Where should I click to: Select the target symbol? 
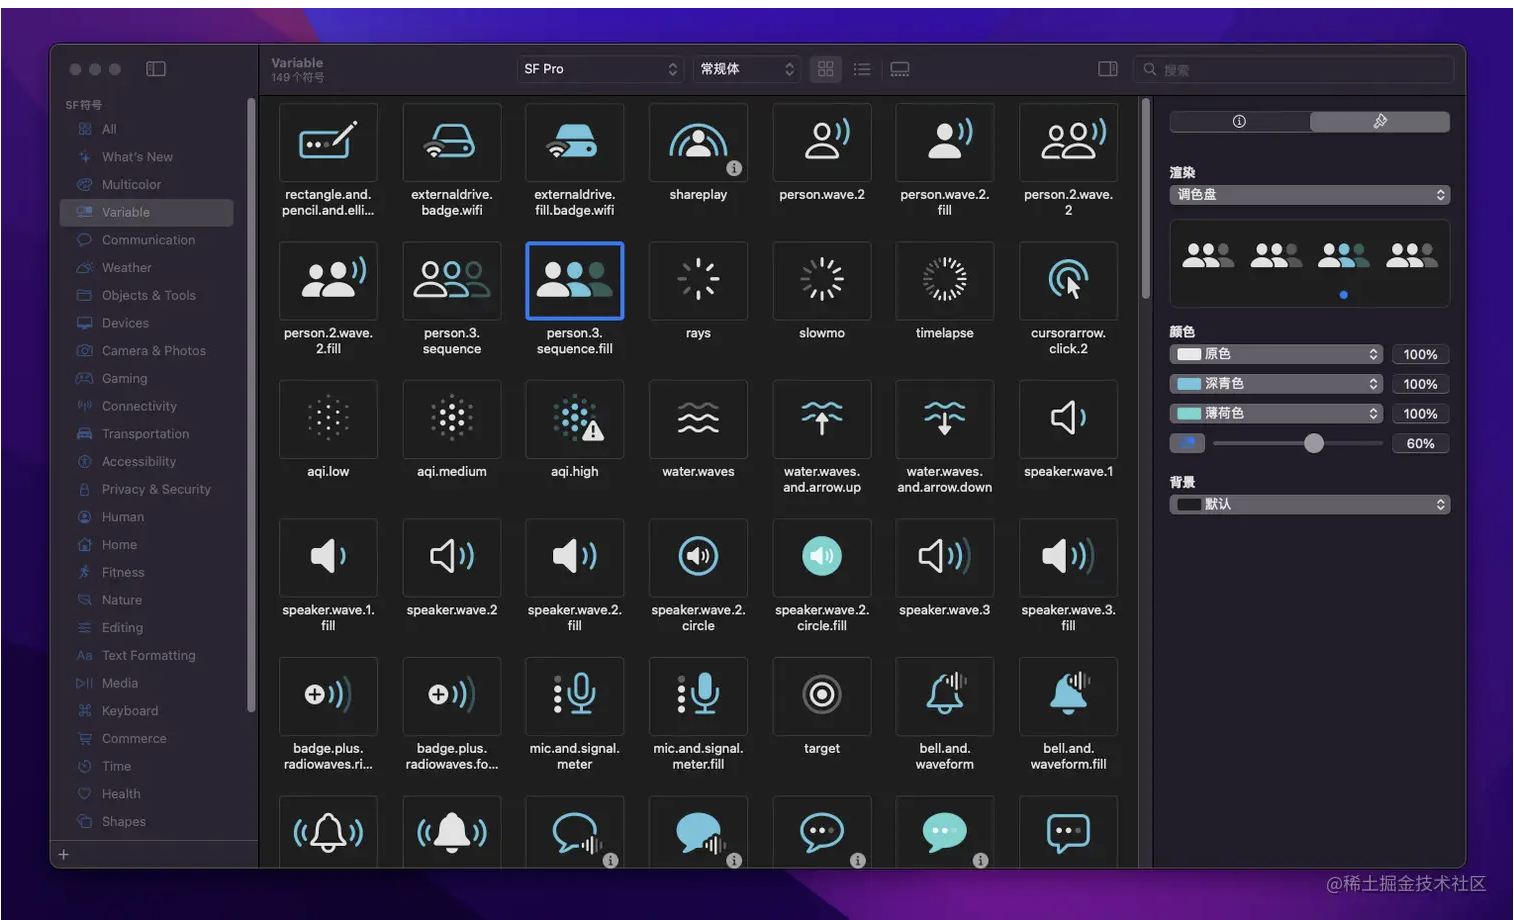pyautogui.click(x=821, y=696)
